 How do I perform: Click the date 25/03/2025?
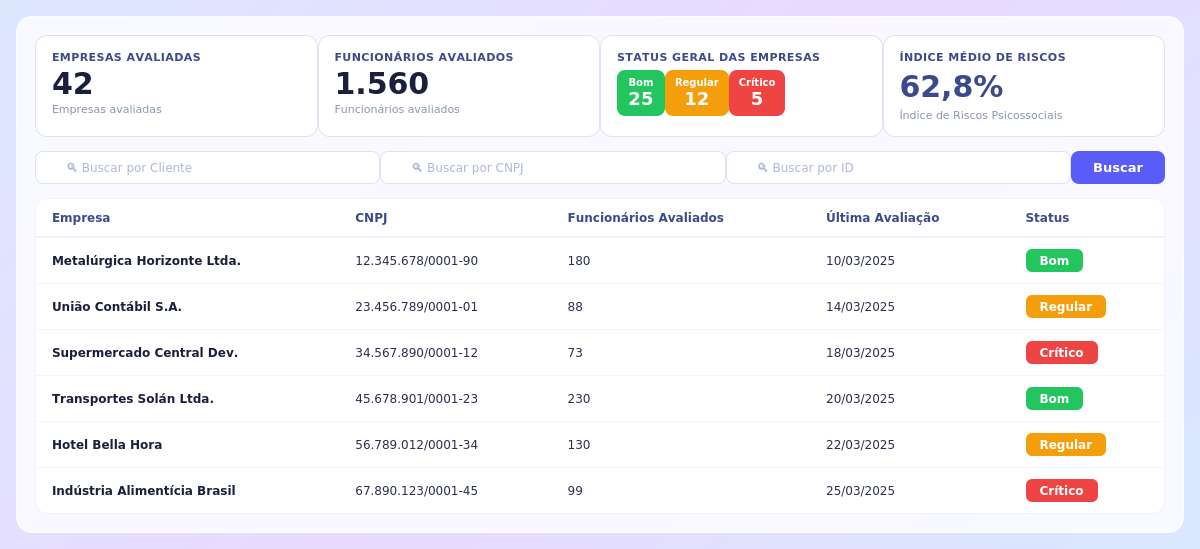coord(860,491)
